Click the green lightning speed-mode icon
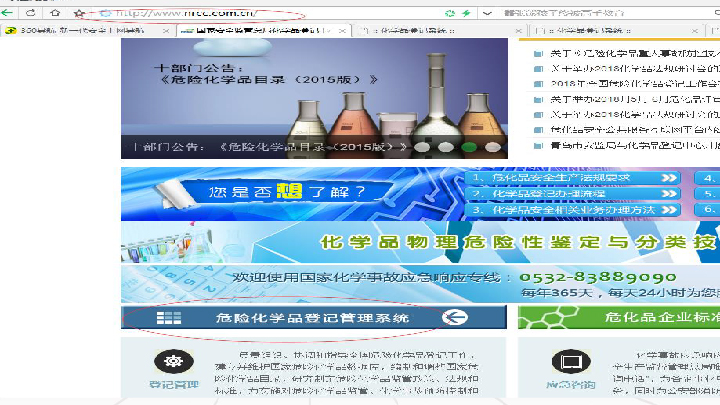720x405 pixels. [466, 13]
